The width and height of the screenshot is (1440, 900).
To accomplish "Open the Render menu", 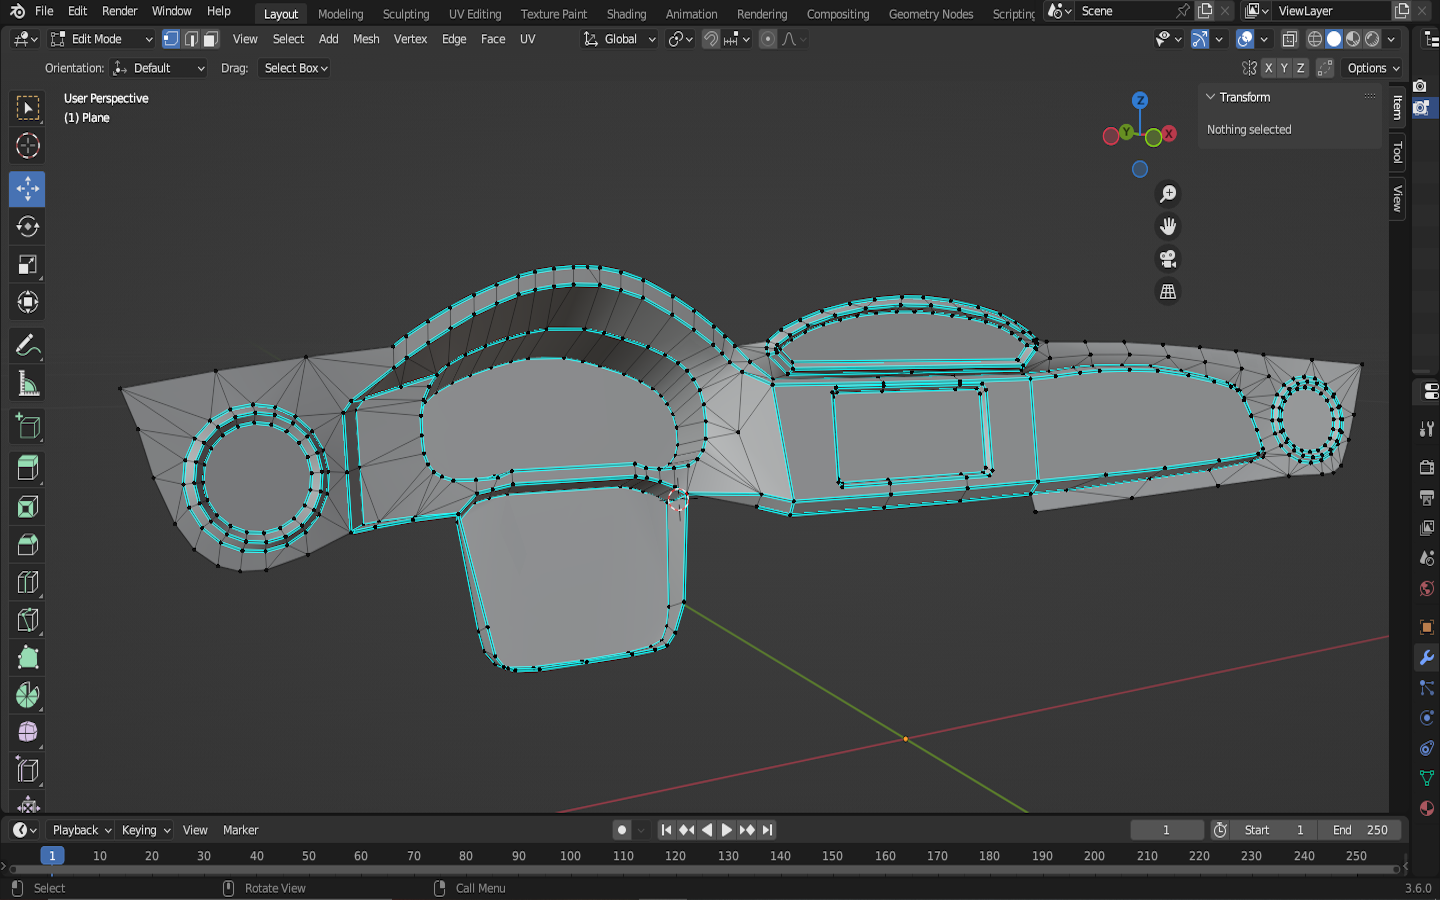I will pyautogui.click(x=120, y=11).
